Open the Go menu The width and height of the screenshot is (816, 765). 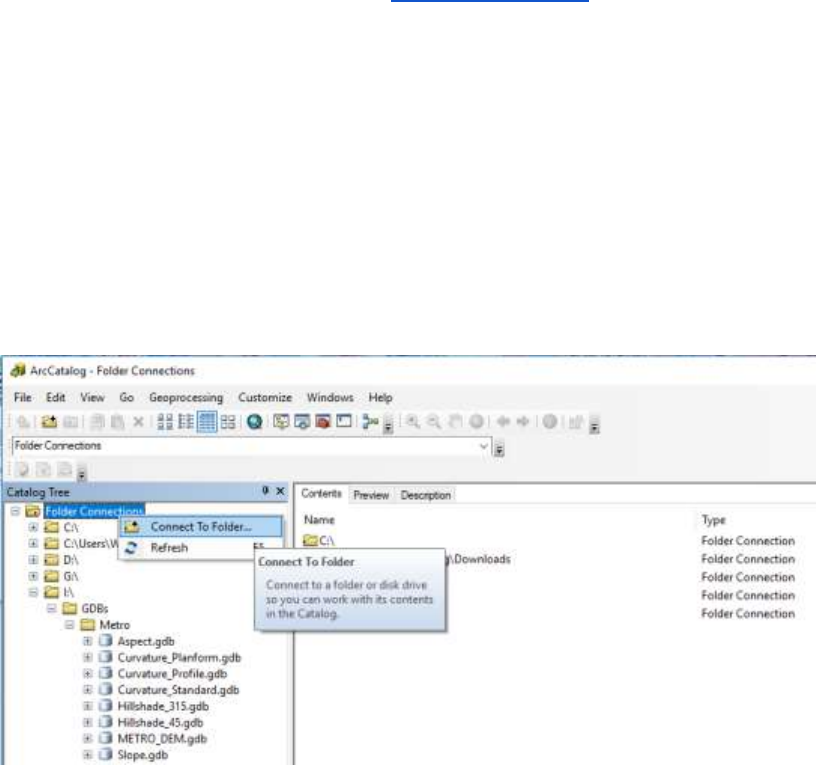(x=126, y=398)
